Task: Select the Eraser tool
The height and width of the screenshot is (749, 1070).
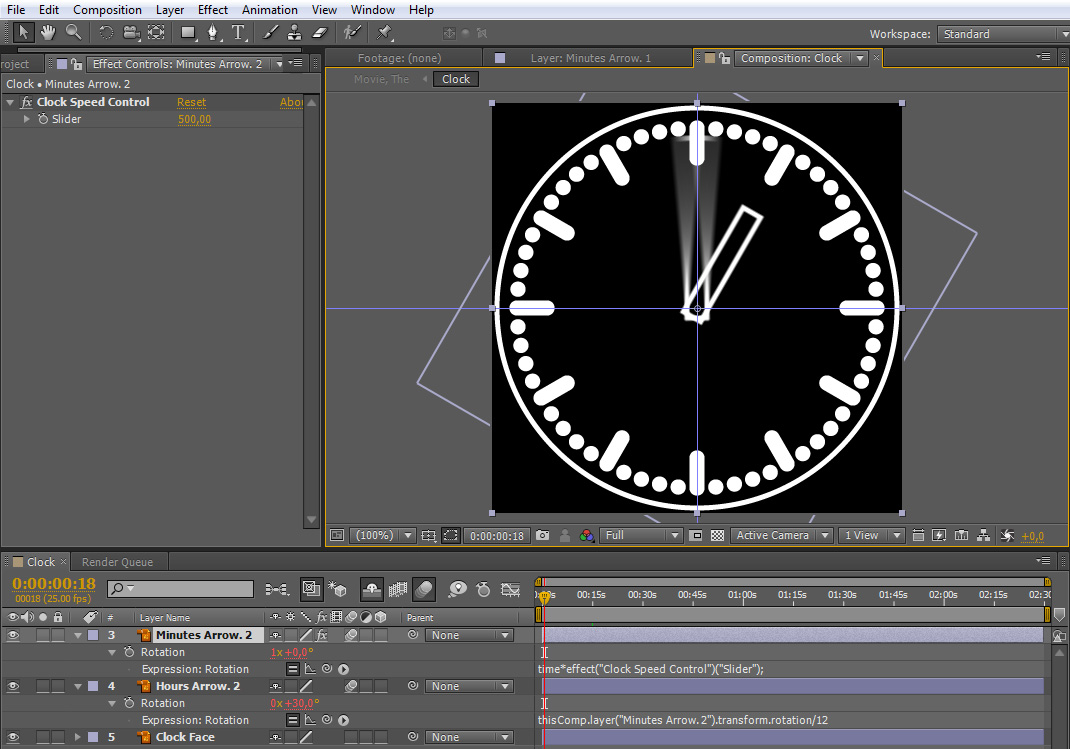Action: (x=320, y=32)
